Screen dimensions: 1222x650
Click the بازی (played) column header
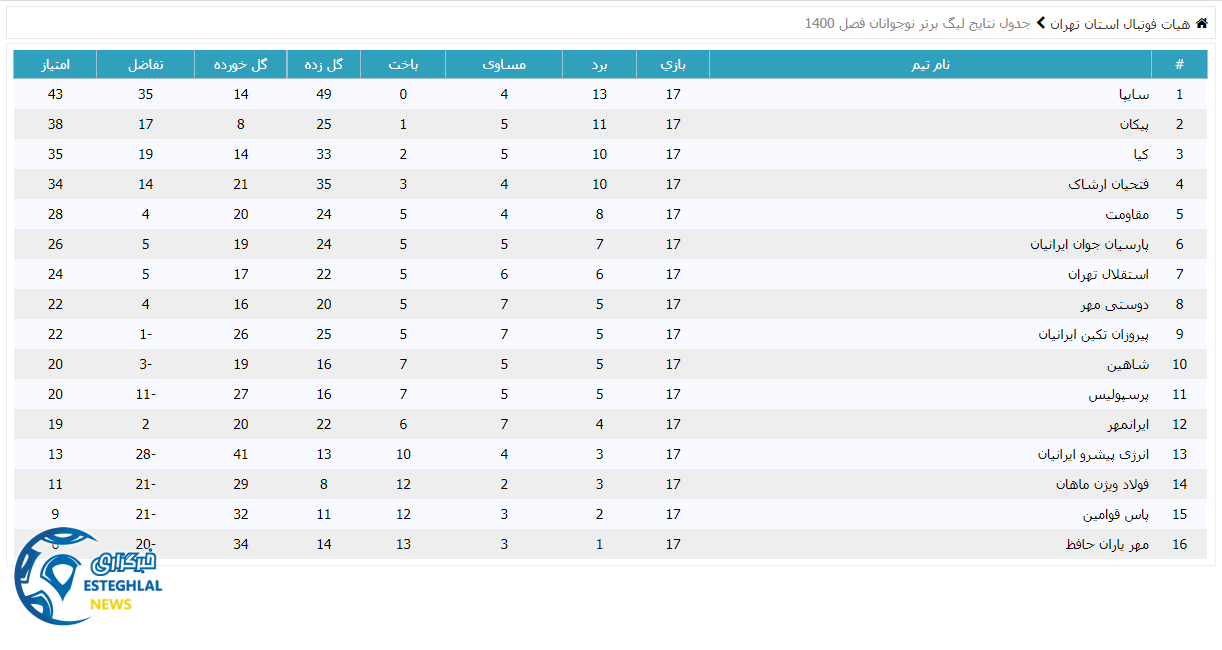pos(673,64)
